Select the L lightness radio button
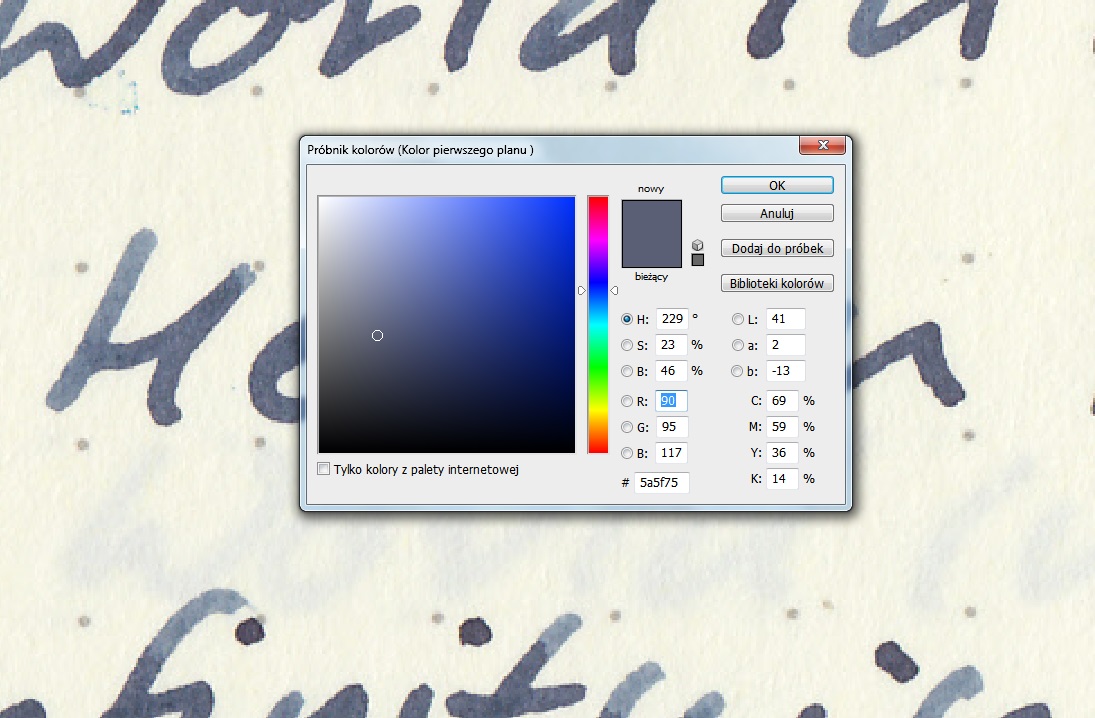The width and height of the screenshot is (1095, 718). click(738, 320)
